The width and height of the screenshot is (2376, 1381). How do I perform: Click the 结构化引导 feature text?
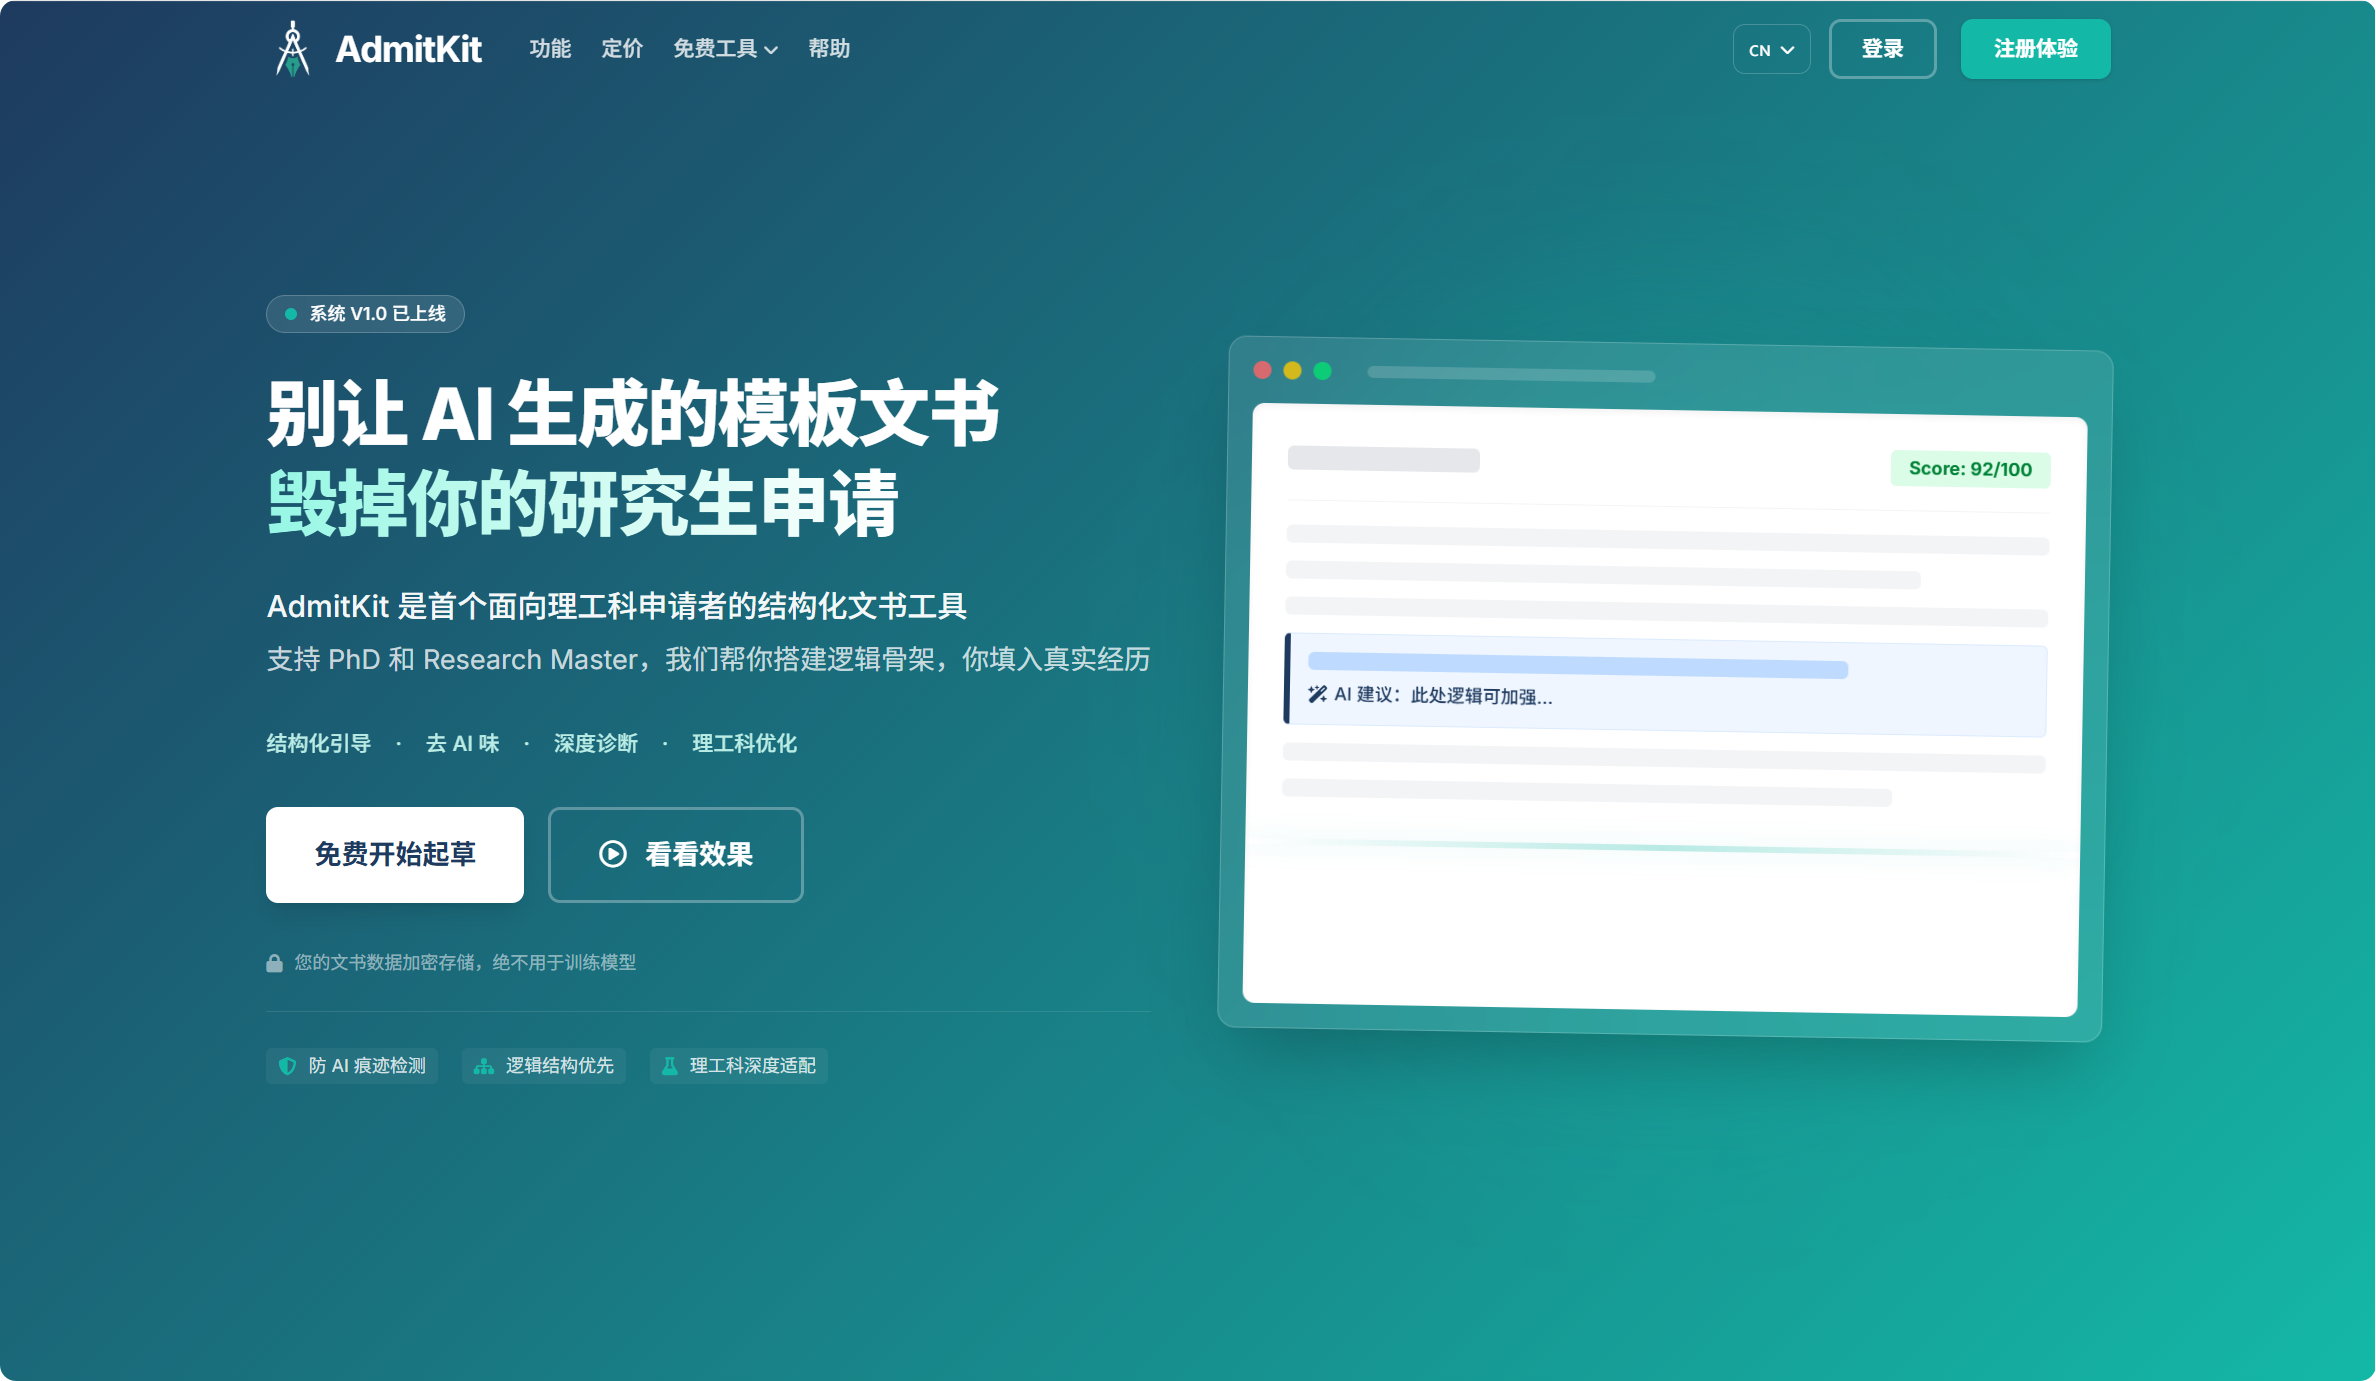click(319, 744)
